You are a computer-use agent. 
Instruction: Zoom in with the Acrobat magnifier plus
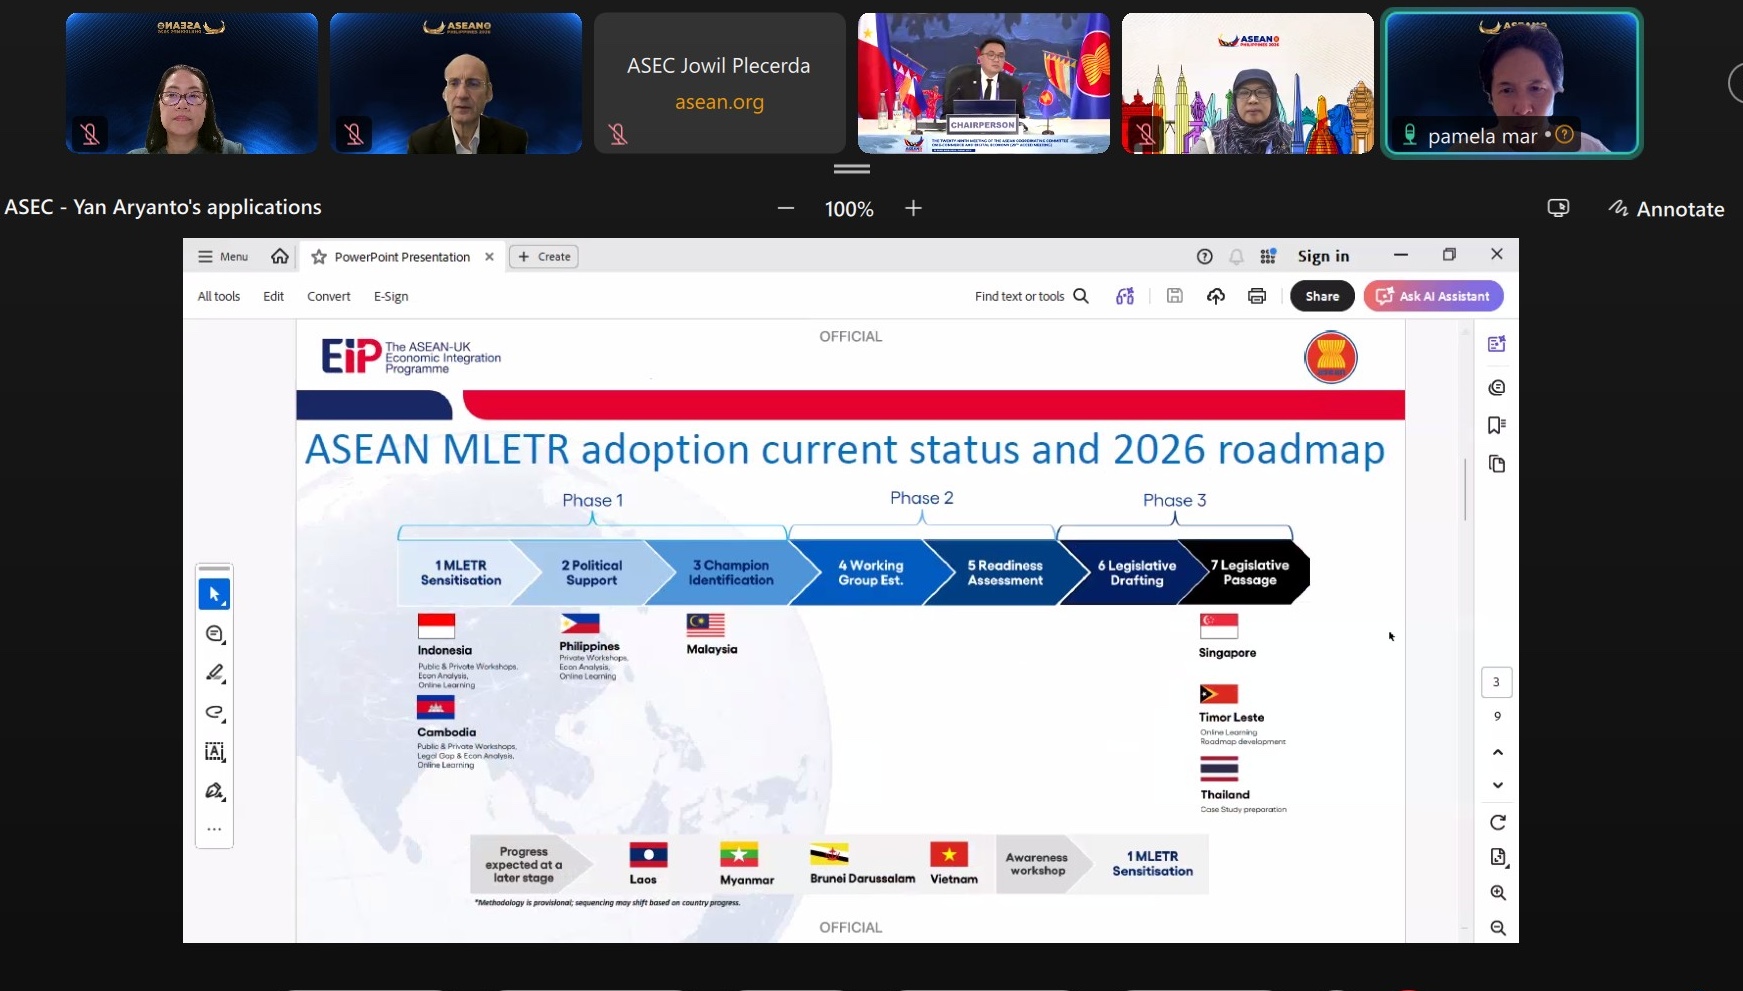(x=1498, y=892)
